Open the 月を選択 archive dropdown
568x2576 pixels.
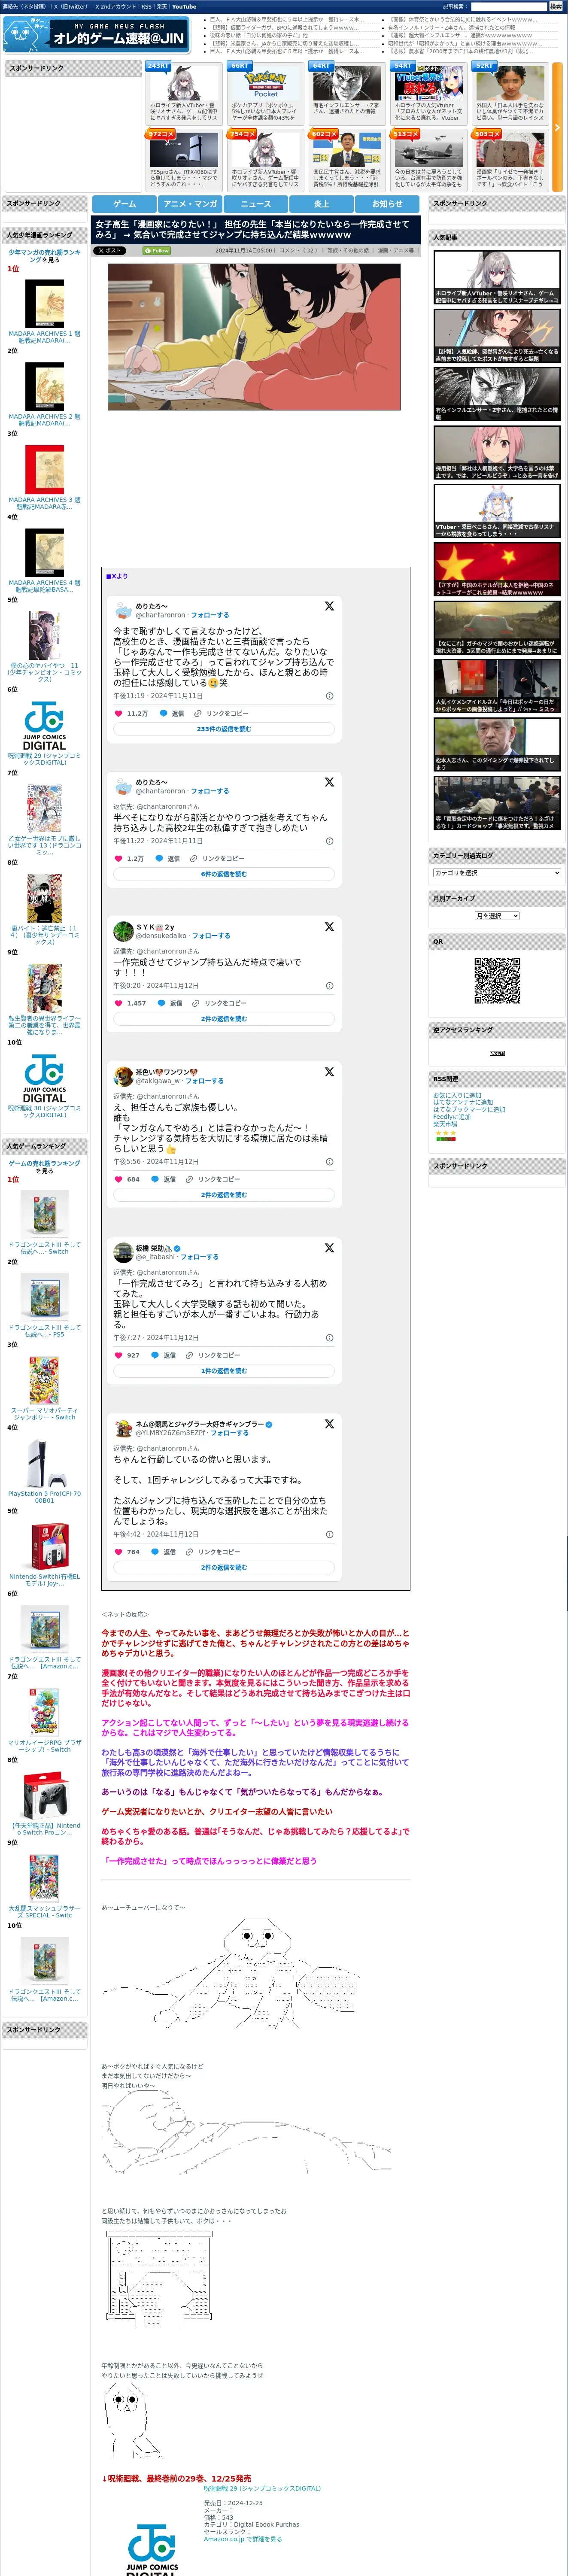pos(497,916)
